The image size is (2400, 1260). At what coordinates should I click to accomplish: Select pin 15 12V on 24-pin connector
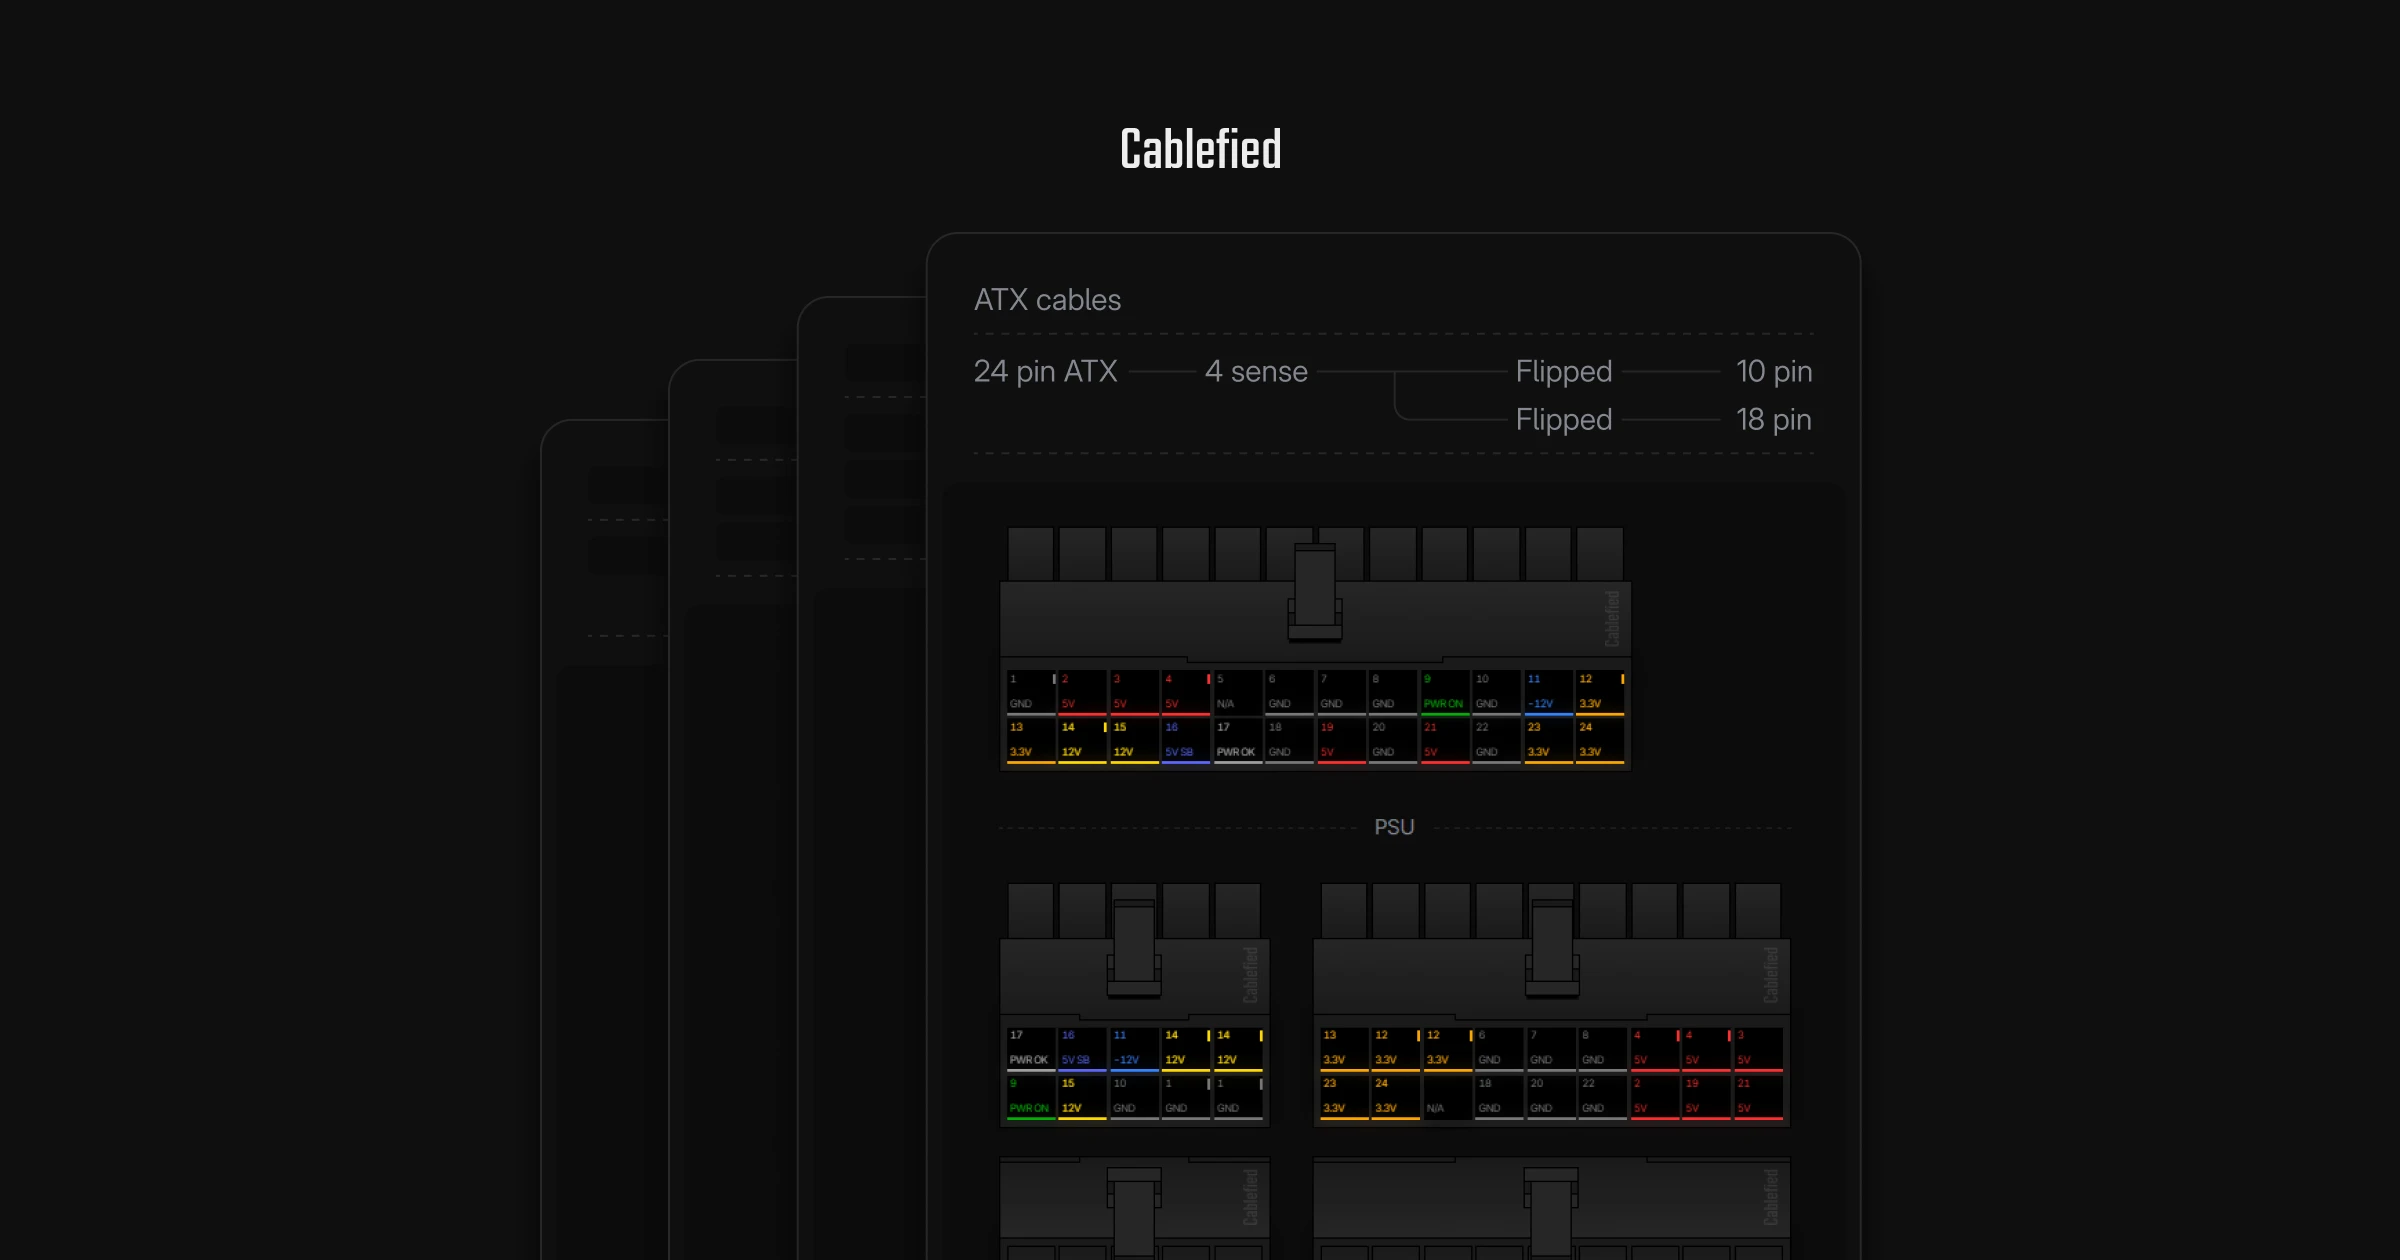pos(1135,741)
